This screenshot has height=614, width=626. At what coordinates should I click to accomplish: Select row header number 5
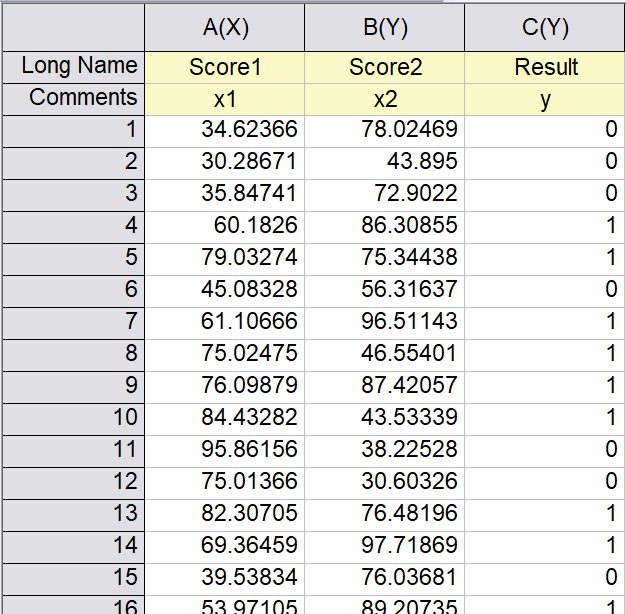[x=73, y=259]
